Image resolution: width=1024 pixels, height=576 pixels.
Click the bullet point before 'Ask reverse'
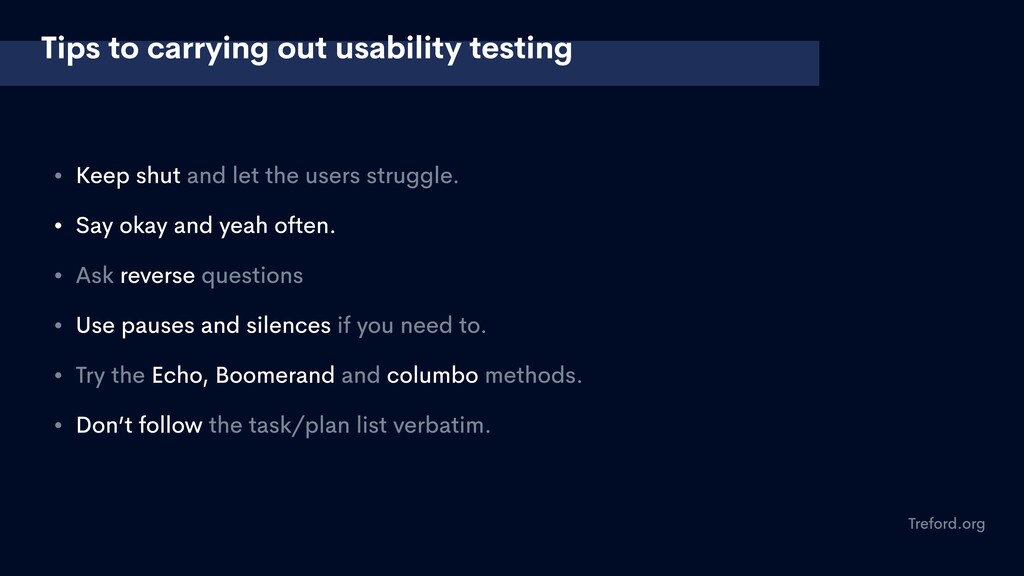tap(58, 276)
